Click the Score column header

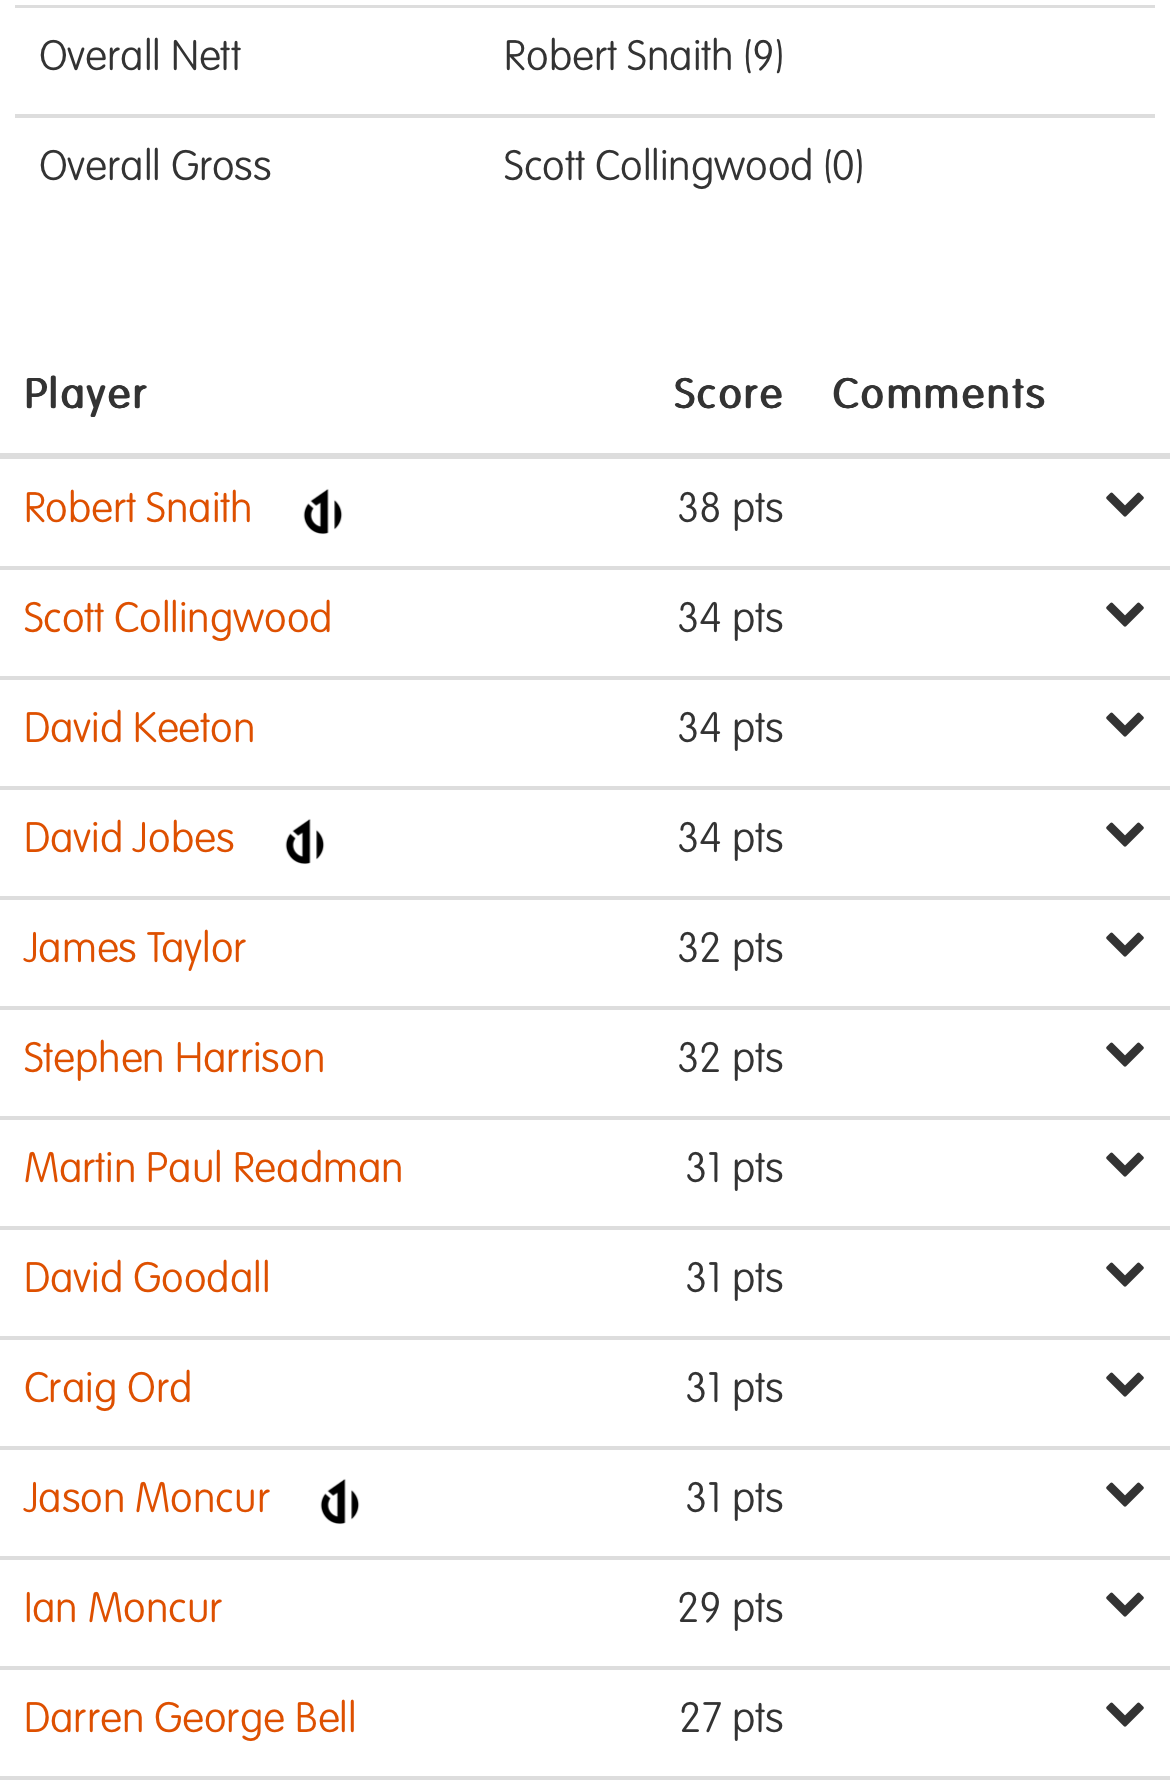click(728, 394)
